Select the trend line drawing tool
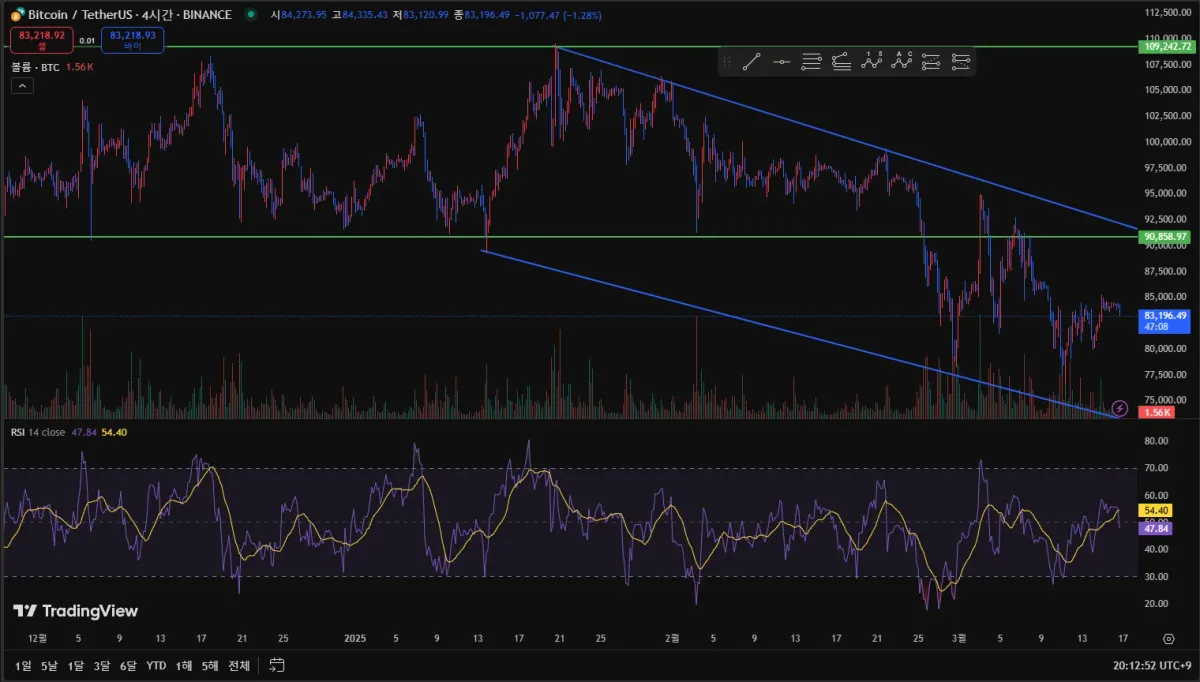Viewport: 1200px width, 682px height. coord(751,62)
